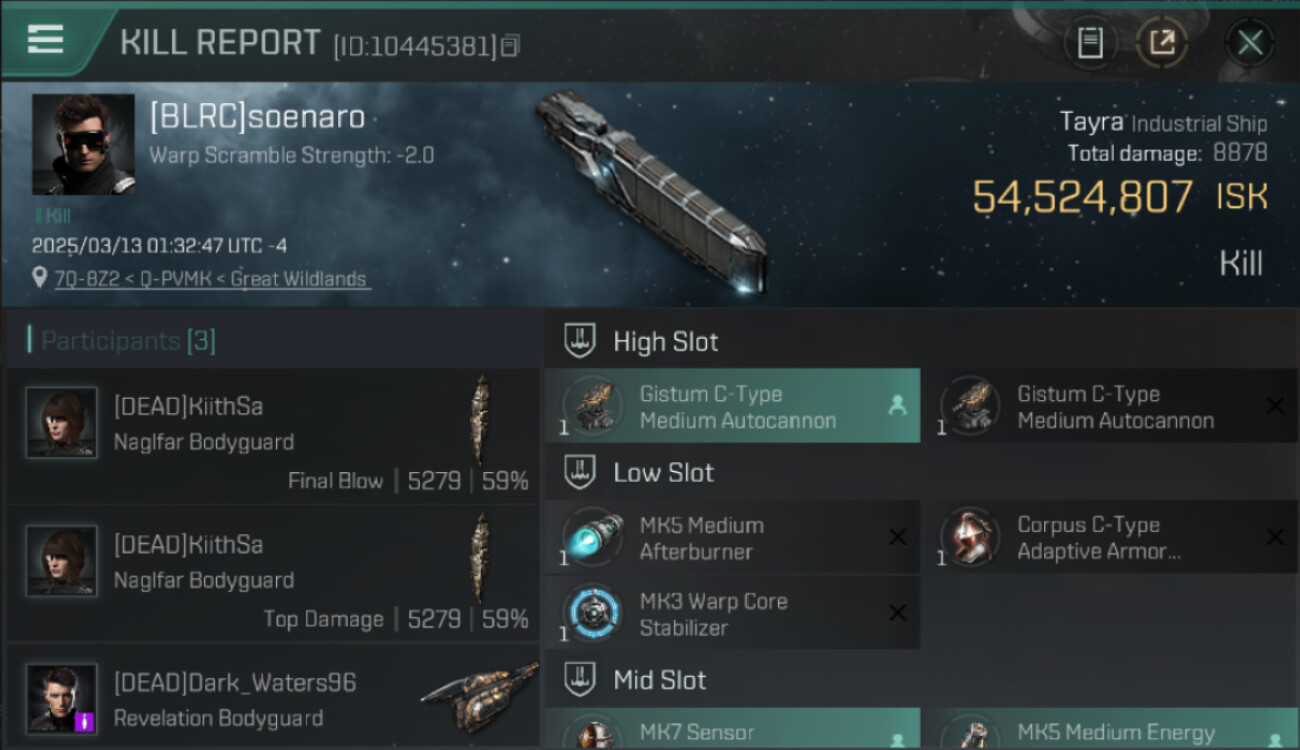Select the Corpus C-Type Adaptive Armor module
The height and width of the screenshot is (750, 1300).
click(x=1110, y=538)
